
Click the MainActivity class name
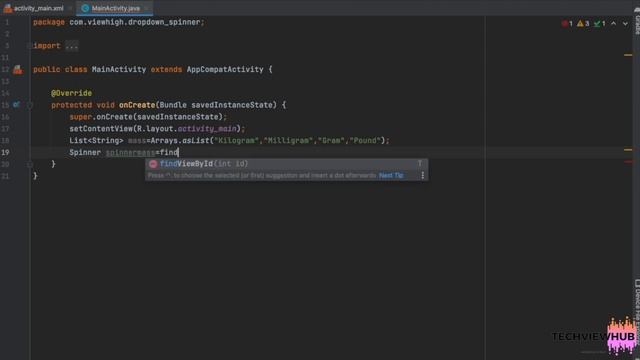[x=118, y=69]
